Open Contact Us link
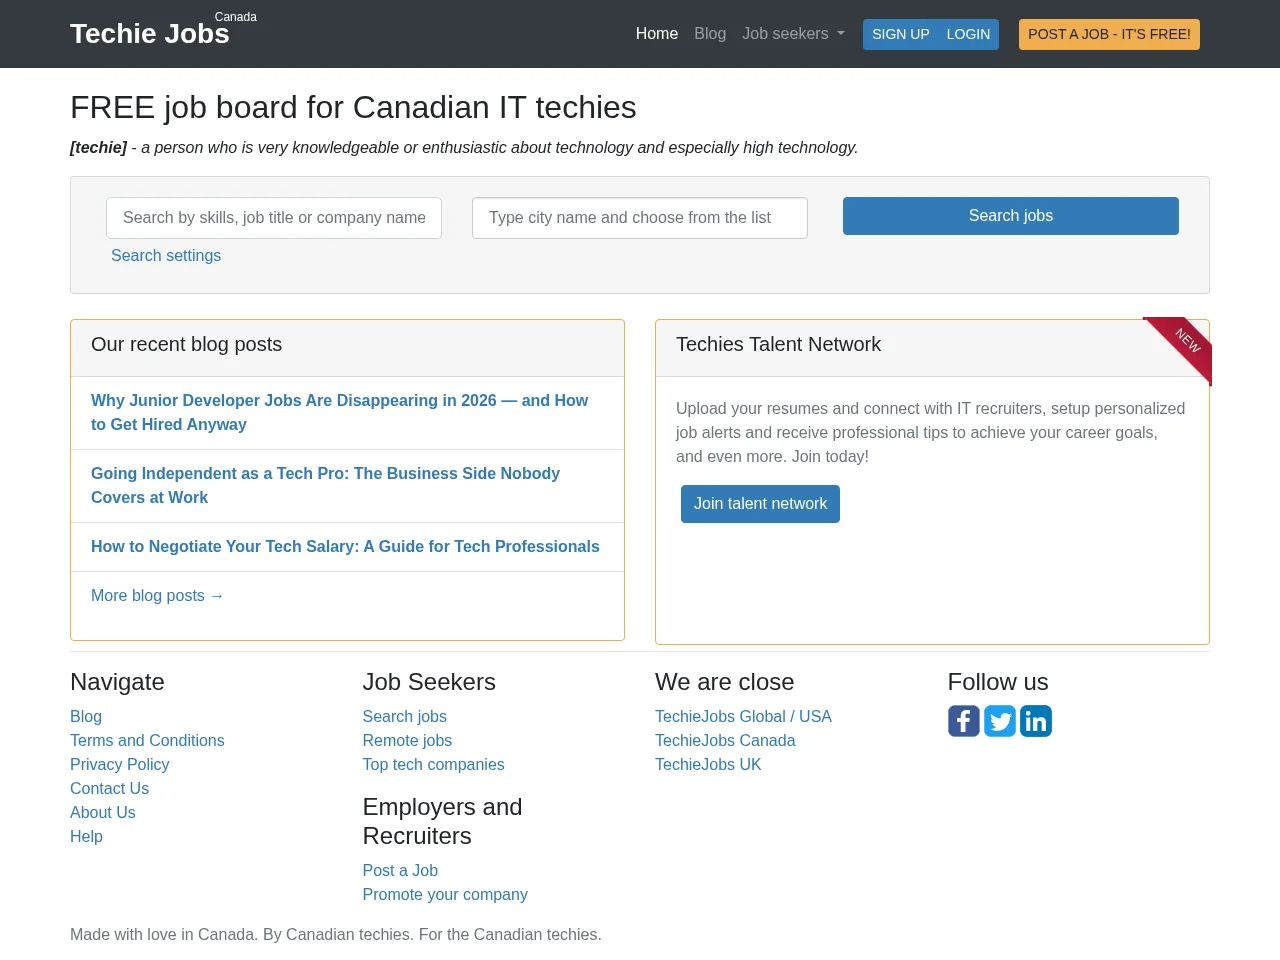Screen dimensions: 1280x960 [109, 789]
